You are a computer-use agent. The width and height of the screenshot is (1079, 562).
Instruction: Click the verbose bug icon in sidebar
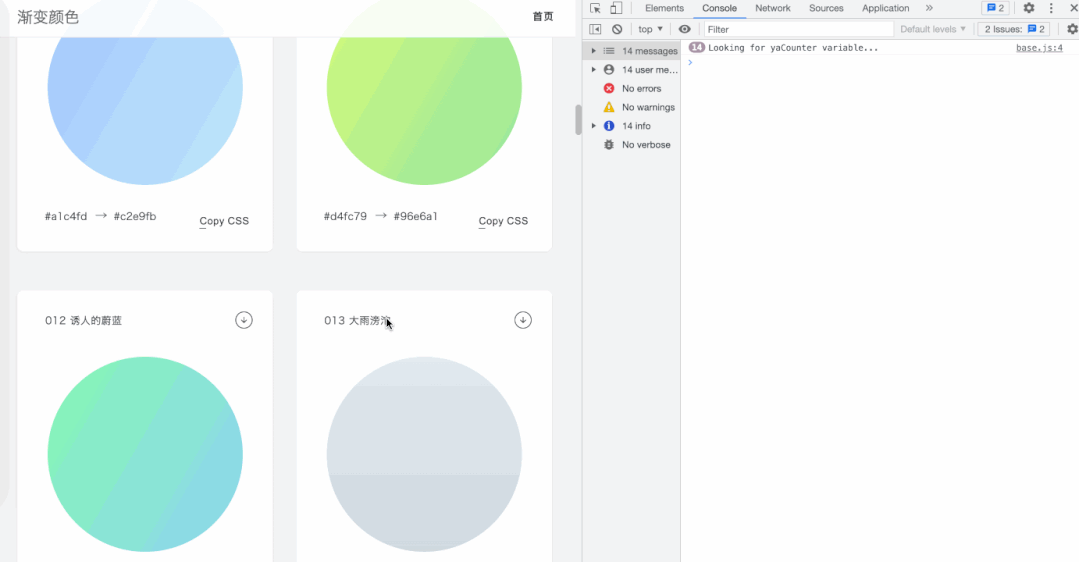click(x=609, y=144)
